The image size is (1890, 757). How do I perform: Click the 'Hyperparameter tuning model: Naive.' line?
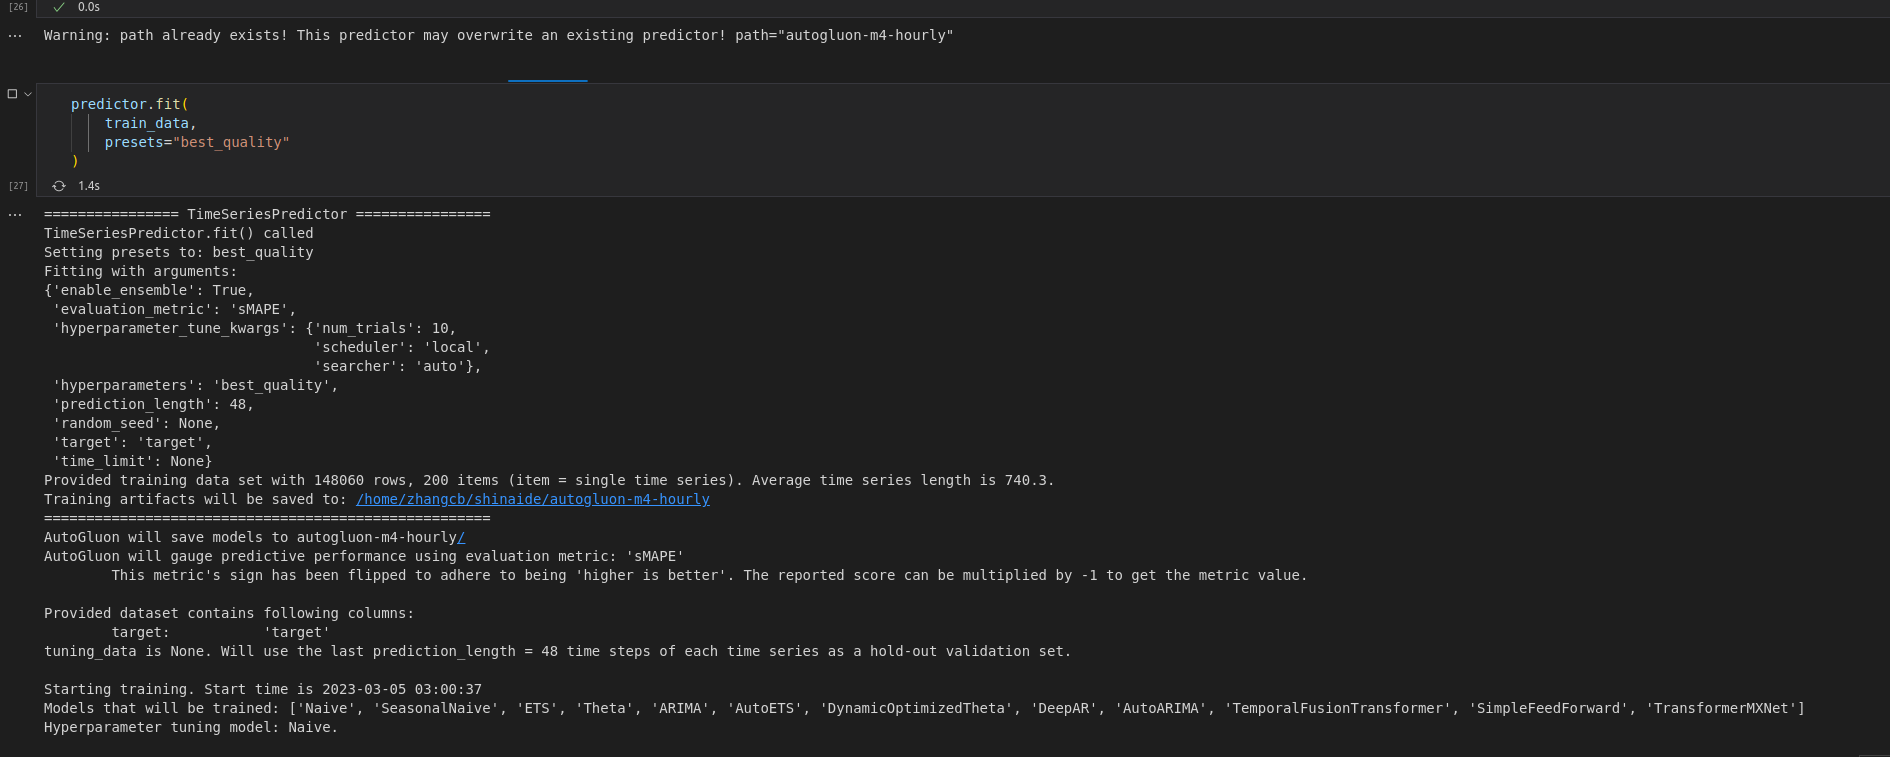point(191,727)
